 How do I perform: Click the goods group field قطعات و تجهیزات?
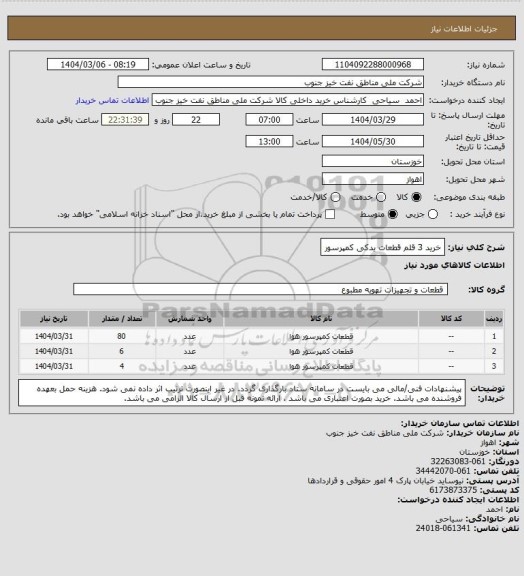(260, 289)
